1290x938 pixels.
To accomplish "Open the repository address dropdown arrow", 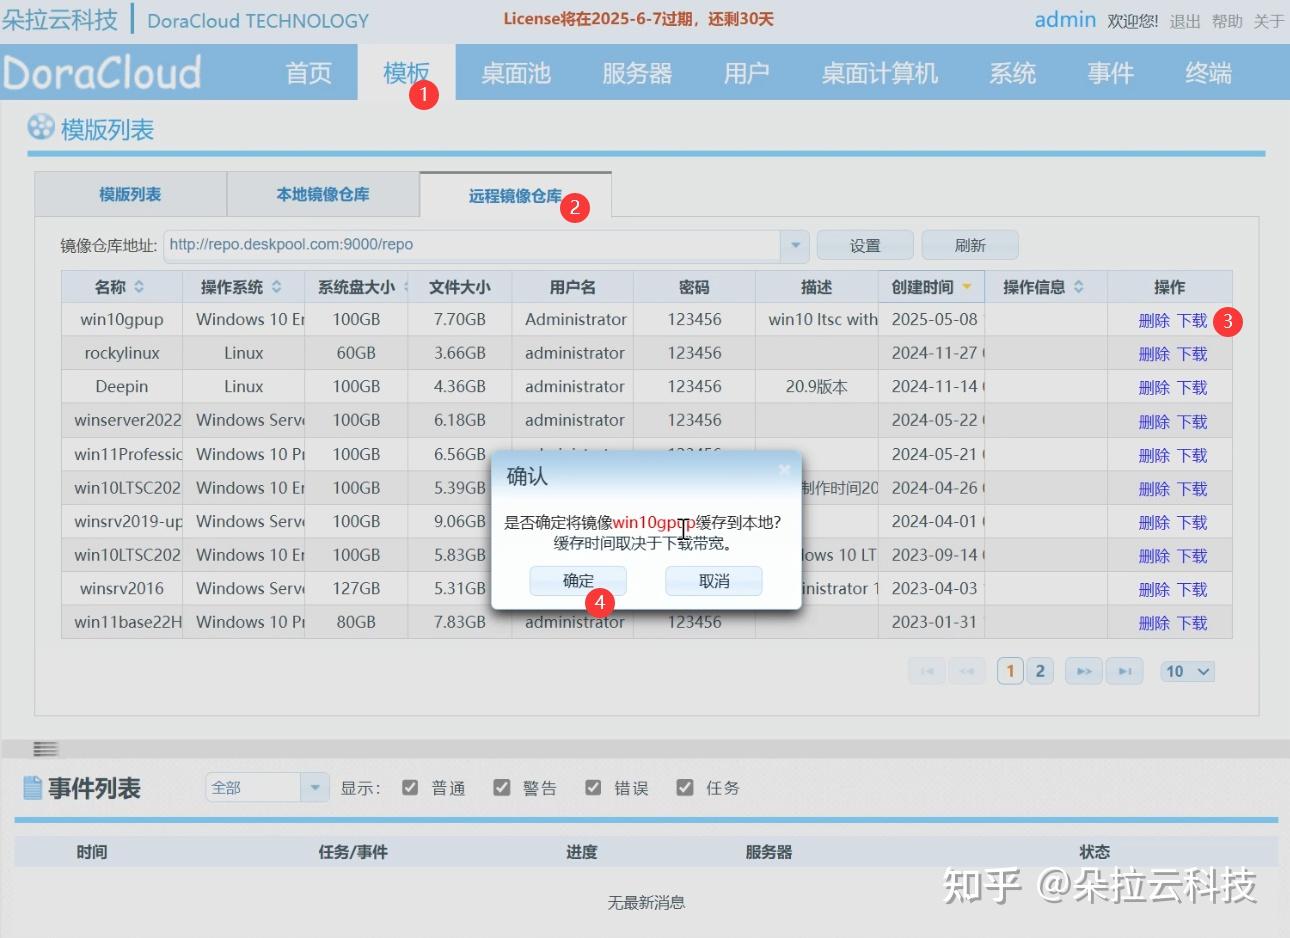I will point(795,244).
